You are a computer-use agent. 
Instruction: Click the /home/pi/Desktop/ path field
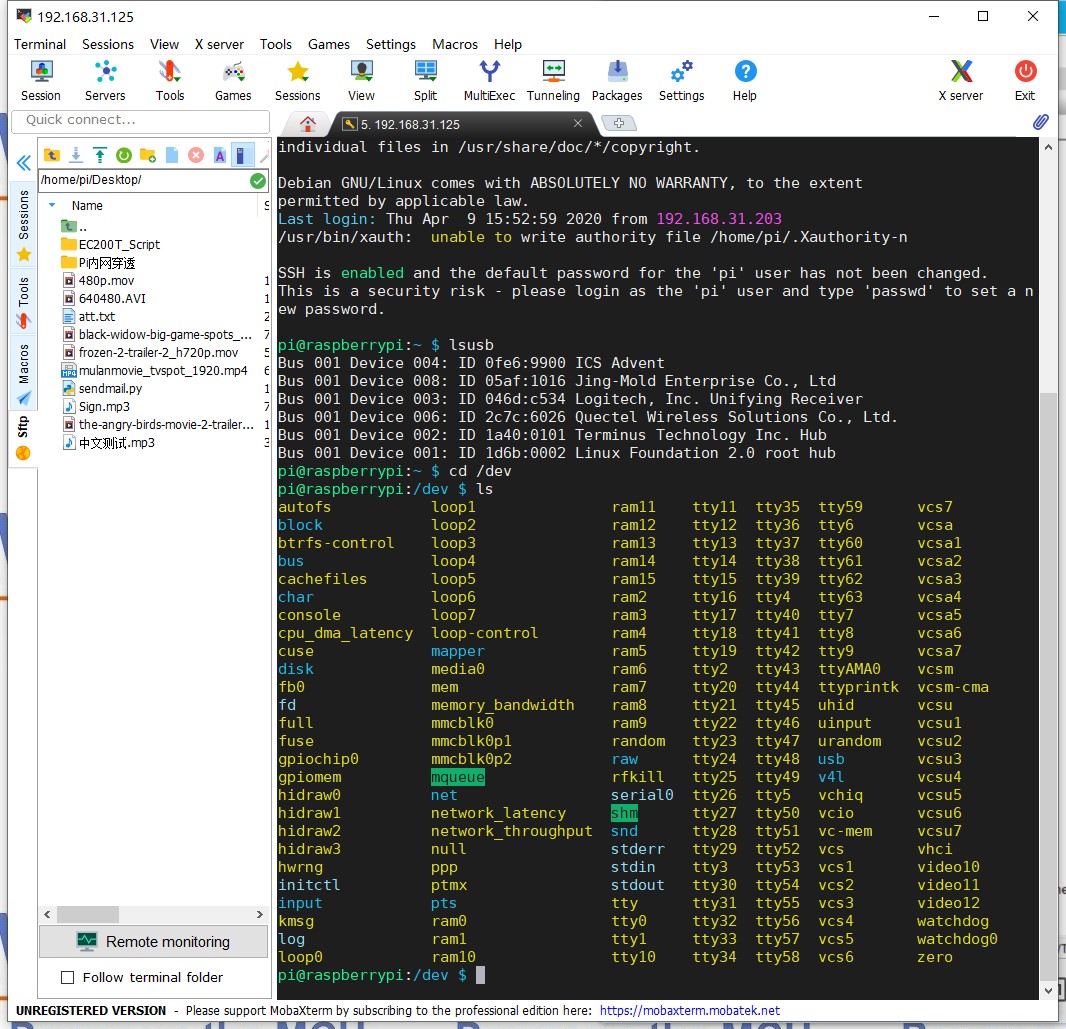click(143, 180)
